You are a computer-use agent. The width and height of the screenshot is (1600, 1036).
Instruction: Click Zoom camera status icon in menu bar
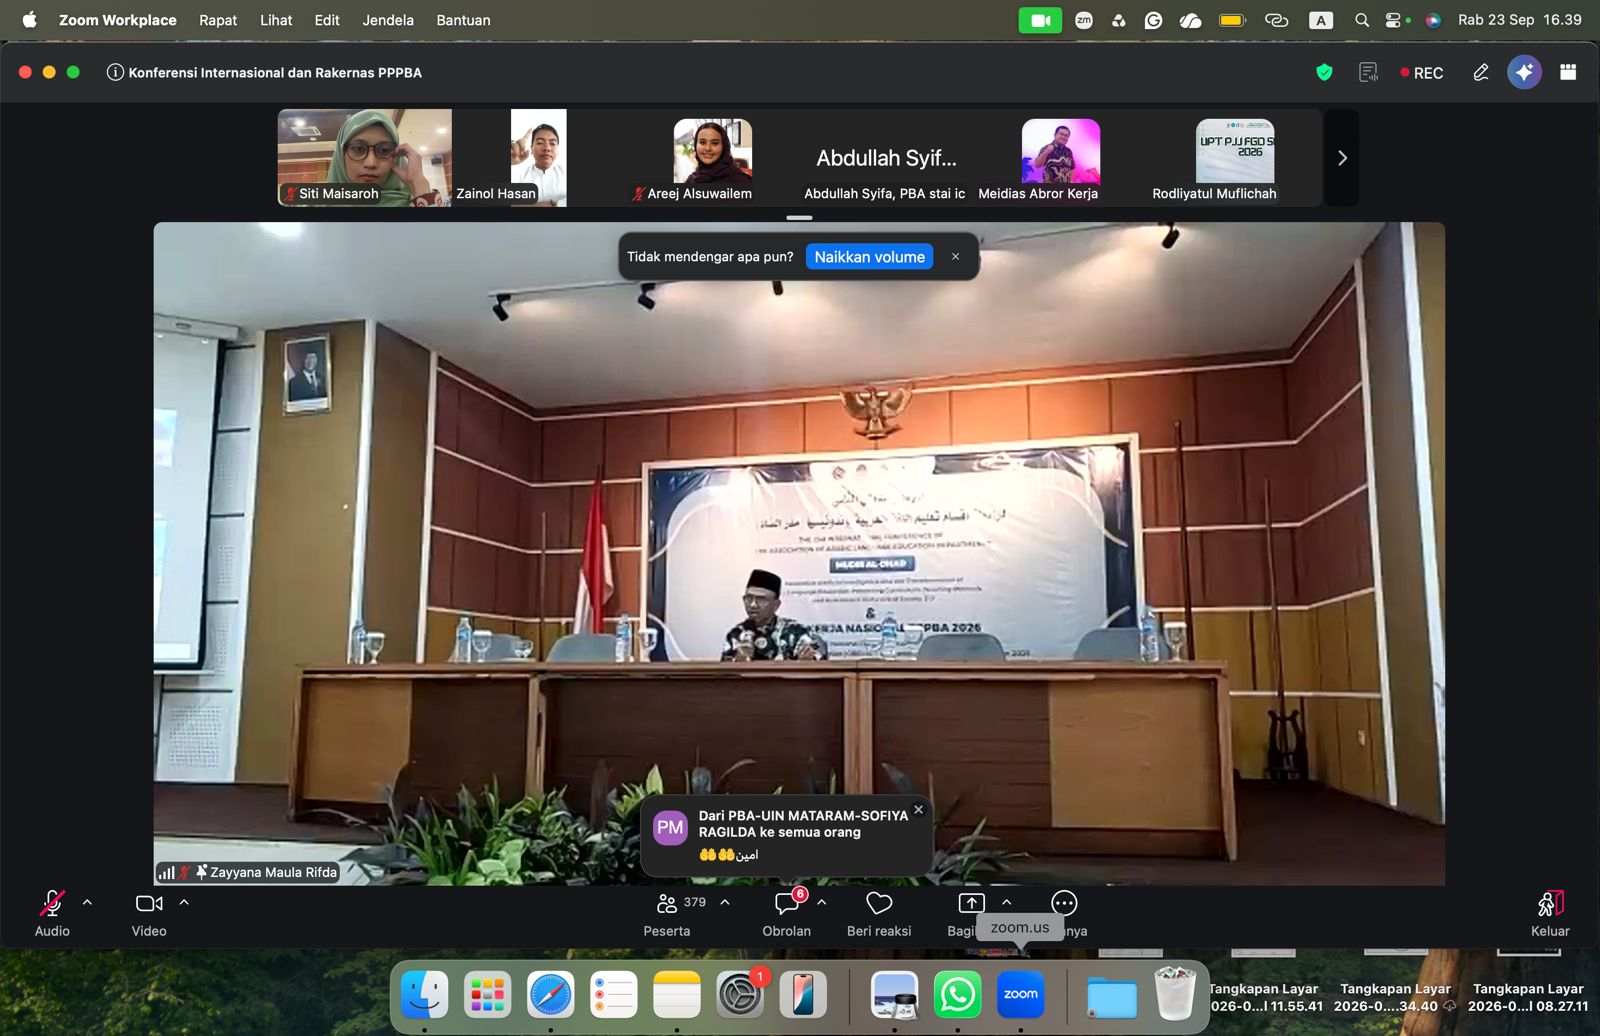[1040, 20]
